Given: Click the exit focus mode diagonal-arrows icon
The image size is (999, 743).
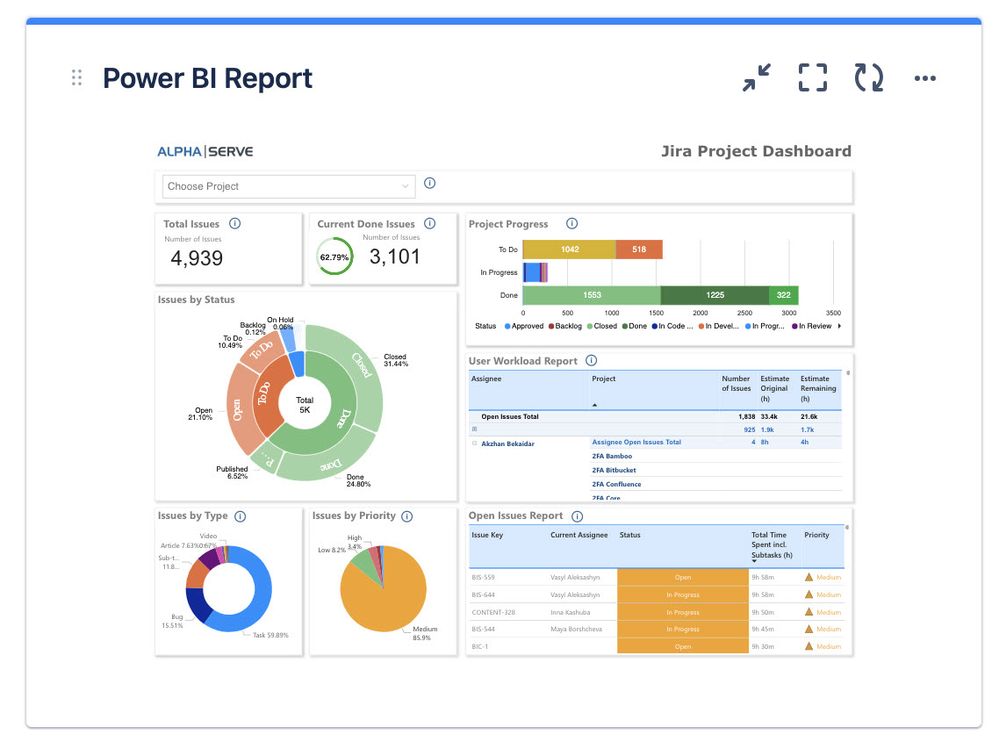Looking at the screenshot, I should (x=756, y=77).
